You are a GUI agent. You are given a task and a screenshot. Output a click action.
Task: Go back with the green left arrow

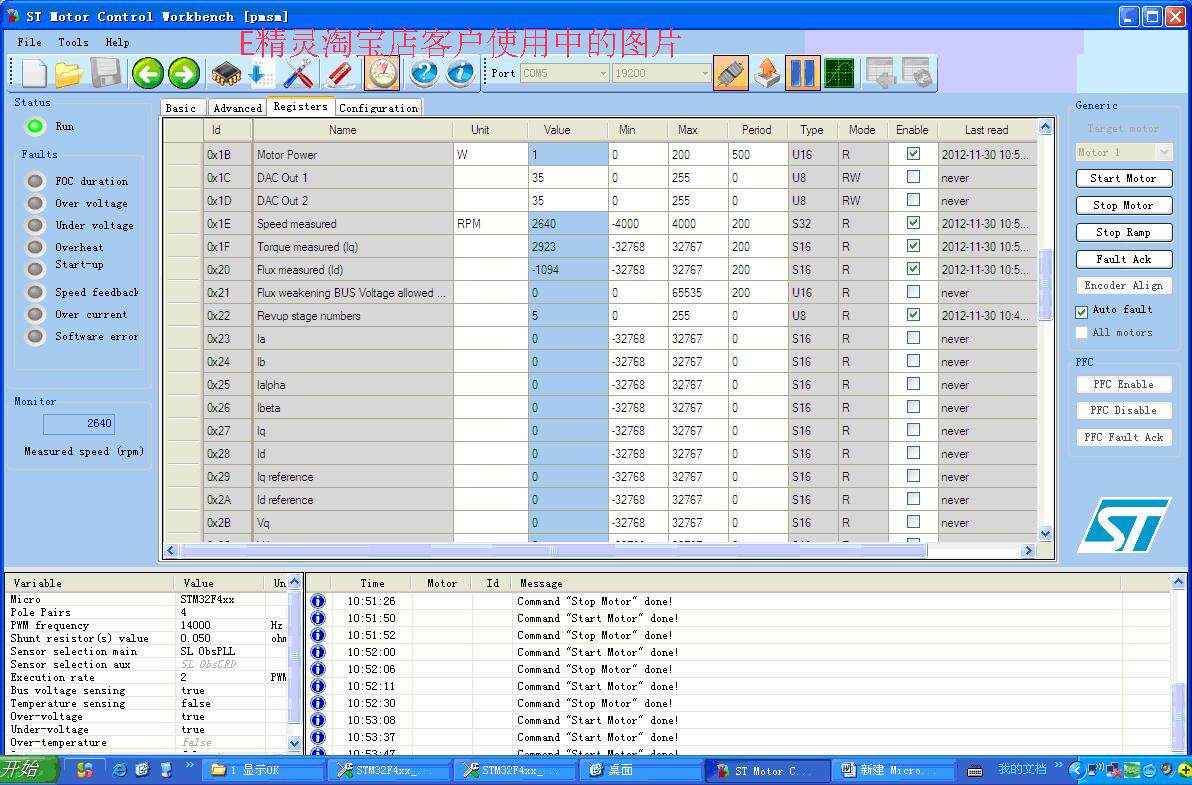[x=147, y=74]
